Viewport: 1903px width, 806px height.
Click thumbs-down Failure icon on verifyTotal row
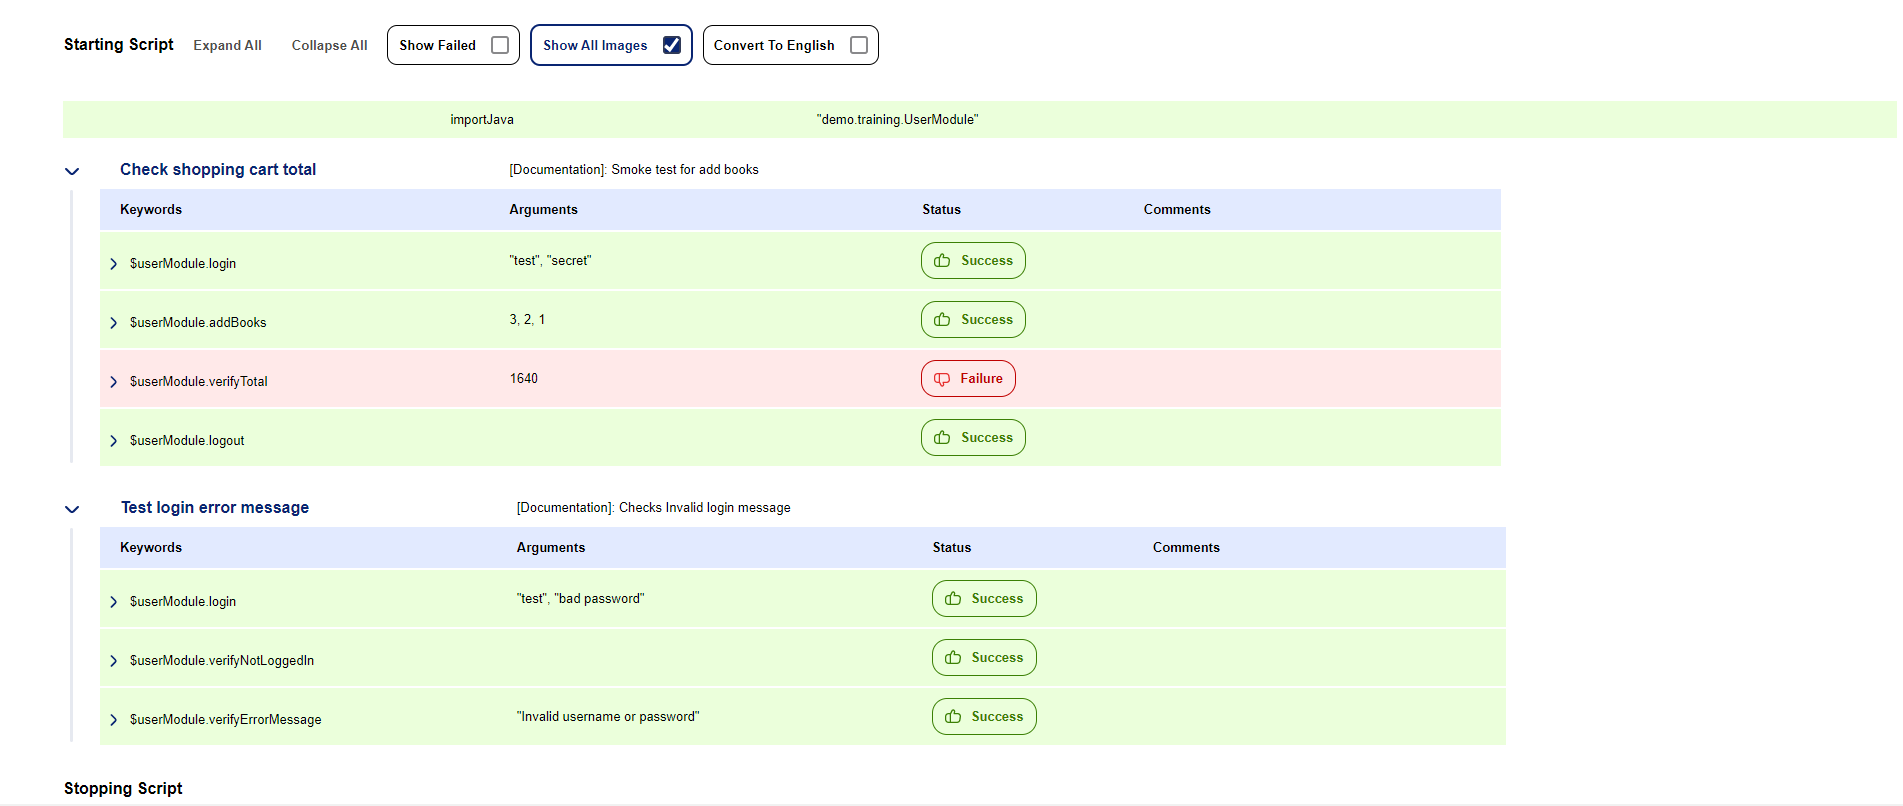coord(942,379)
